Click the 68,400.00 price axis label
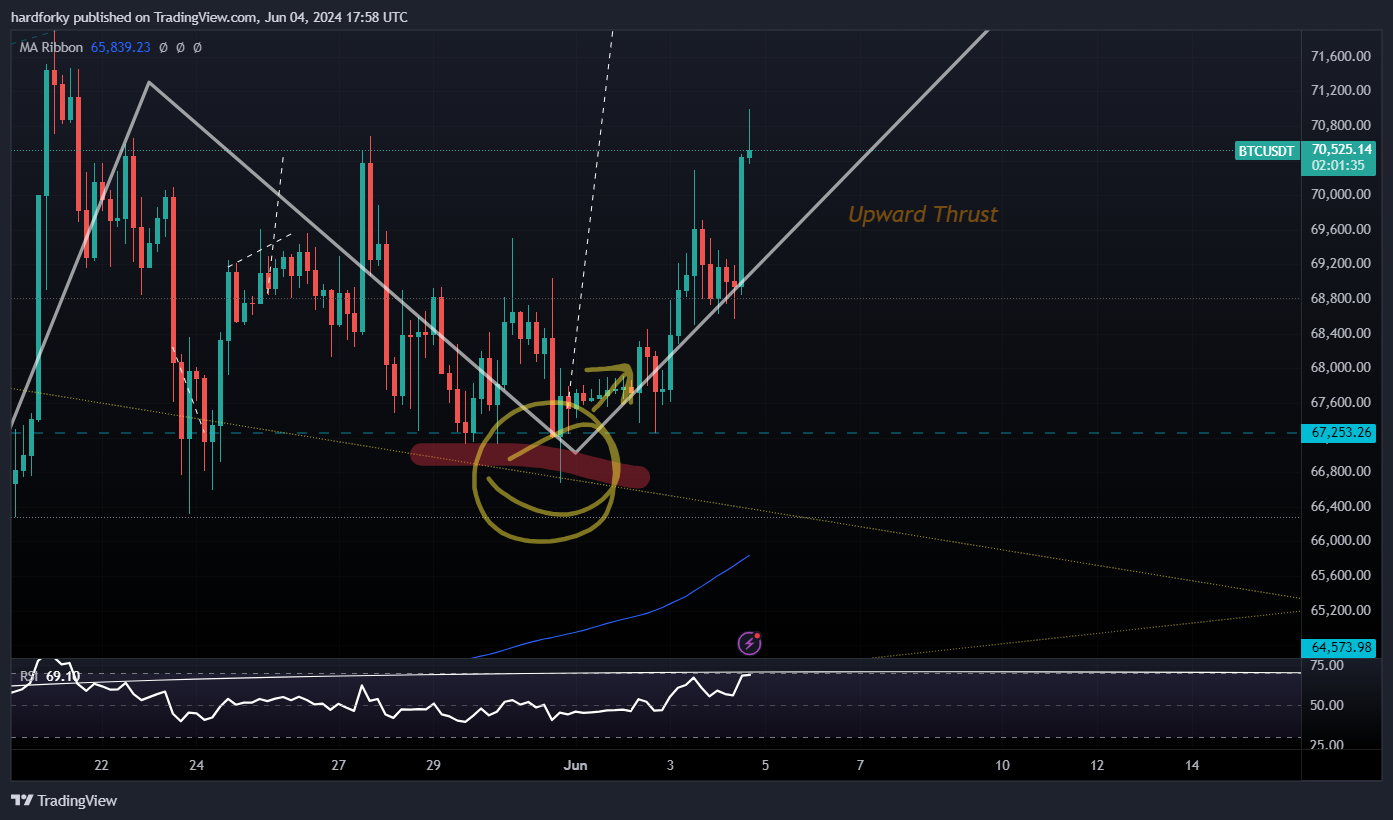Viewport: 1393px width, 820px height. (1340, 333)
